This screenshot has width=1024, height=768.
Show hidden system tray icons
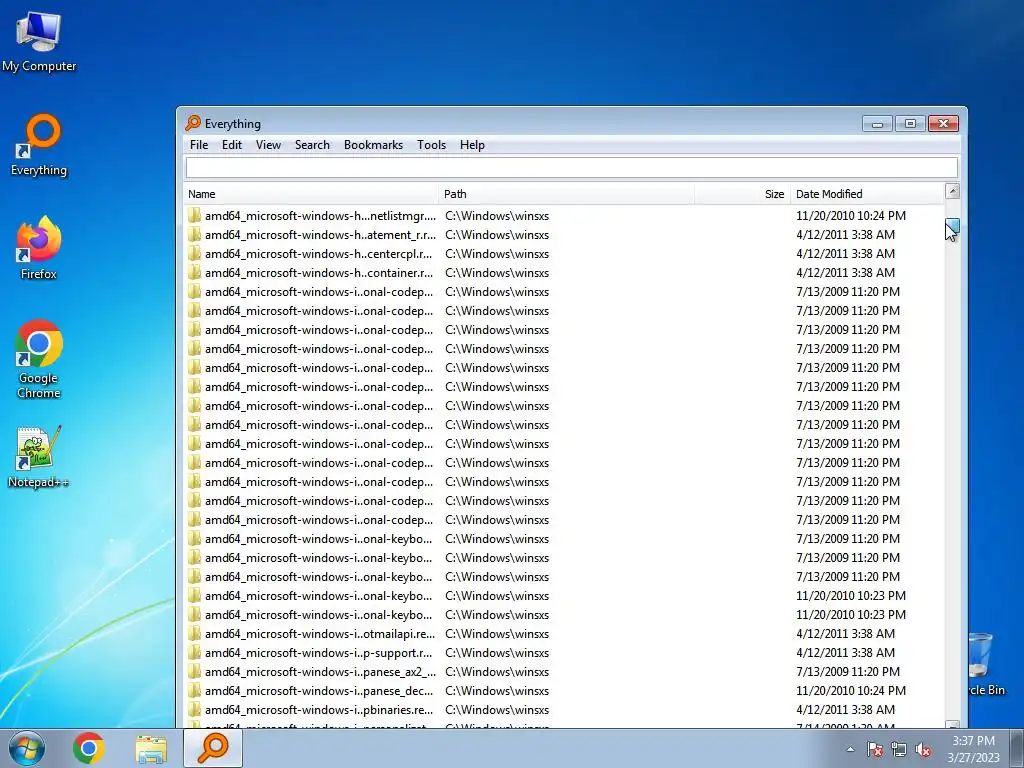click(850, 750)
